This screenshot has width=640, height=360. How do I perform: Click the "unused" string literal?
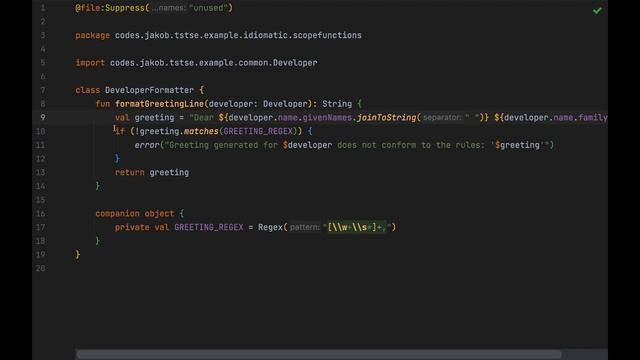coord(208,8)
